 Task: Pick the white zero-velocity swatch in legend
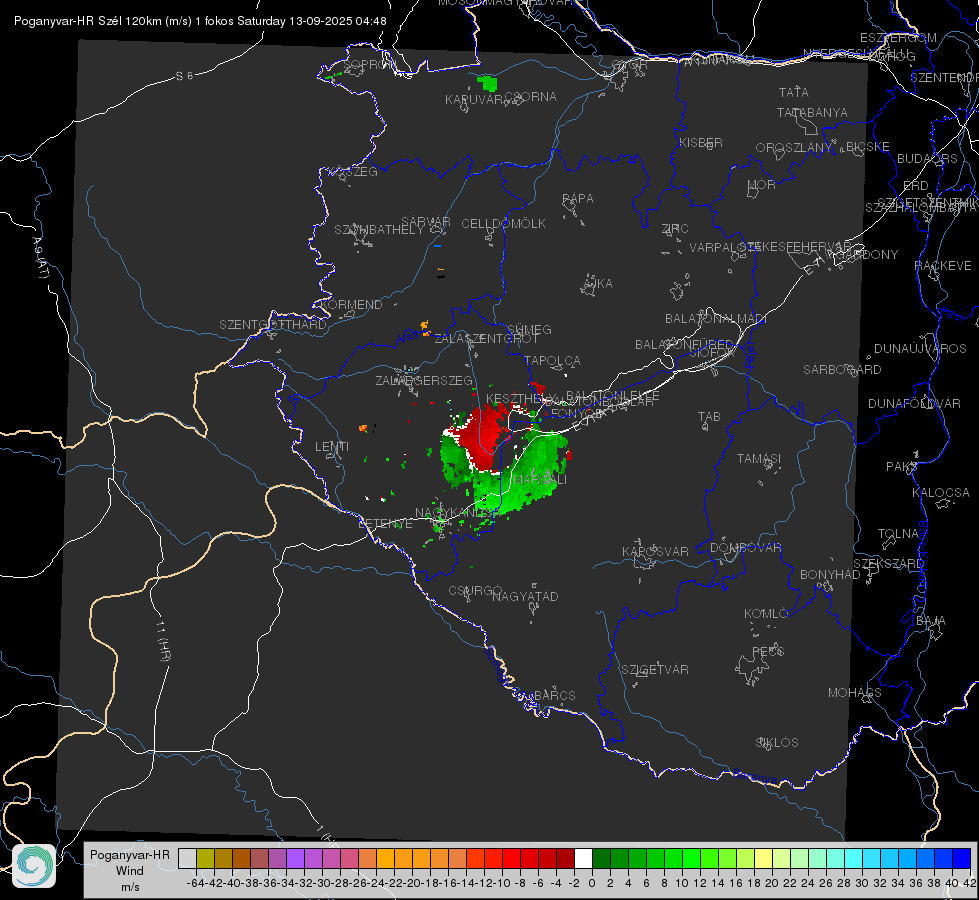coord(583,858)
